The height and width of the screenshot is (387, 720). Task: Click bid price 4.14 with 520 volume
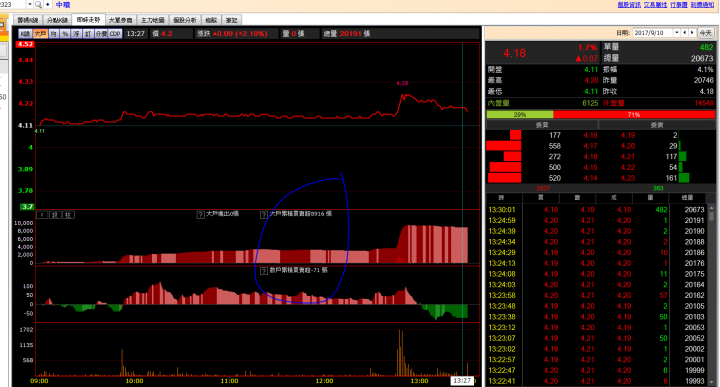[x=591, y=178]
